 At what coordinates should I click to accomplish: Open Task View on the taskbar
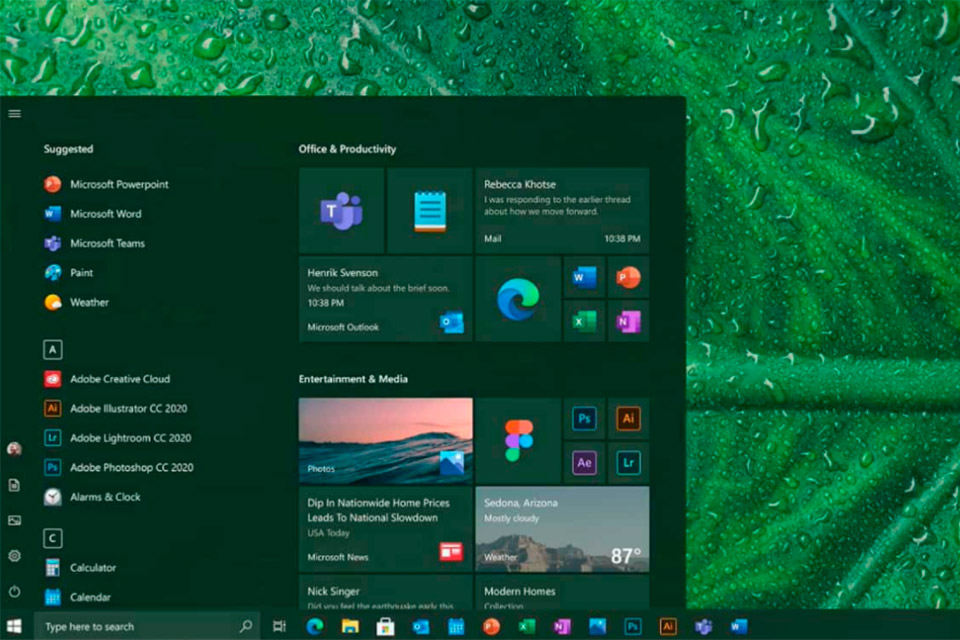279,626
